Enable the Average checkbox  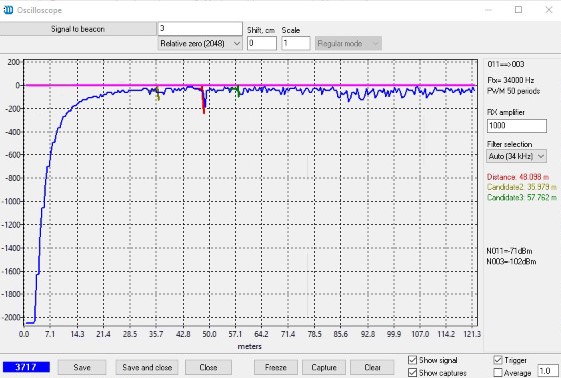498,373
